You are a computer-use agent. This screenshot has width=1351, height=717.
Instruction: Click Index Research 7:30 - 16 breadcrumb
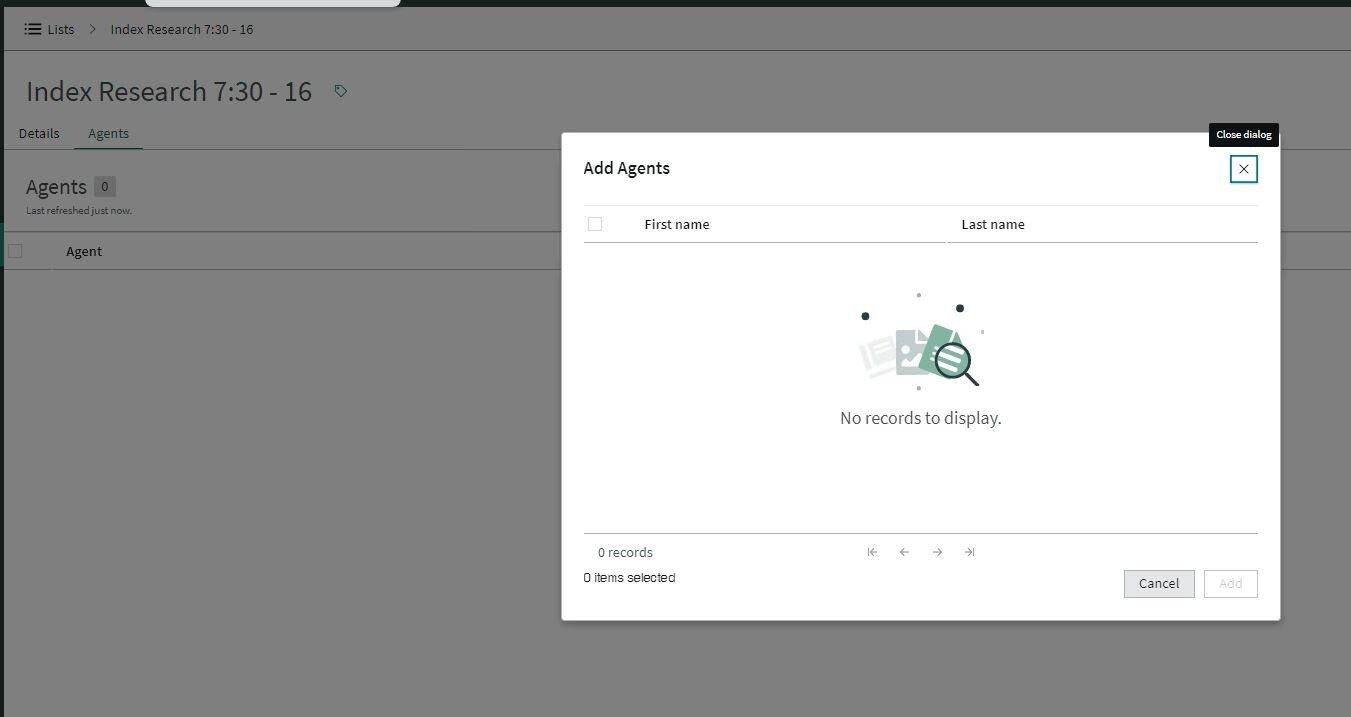182,29
